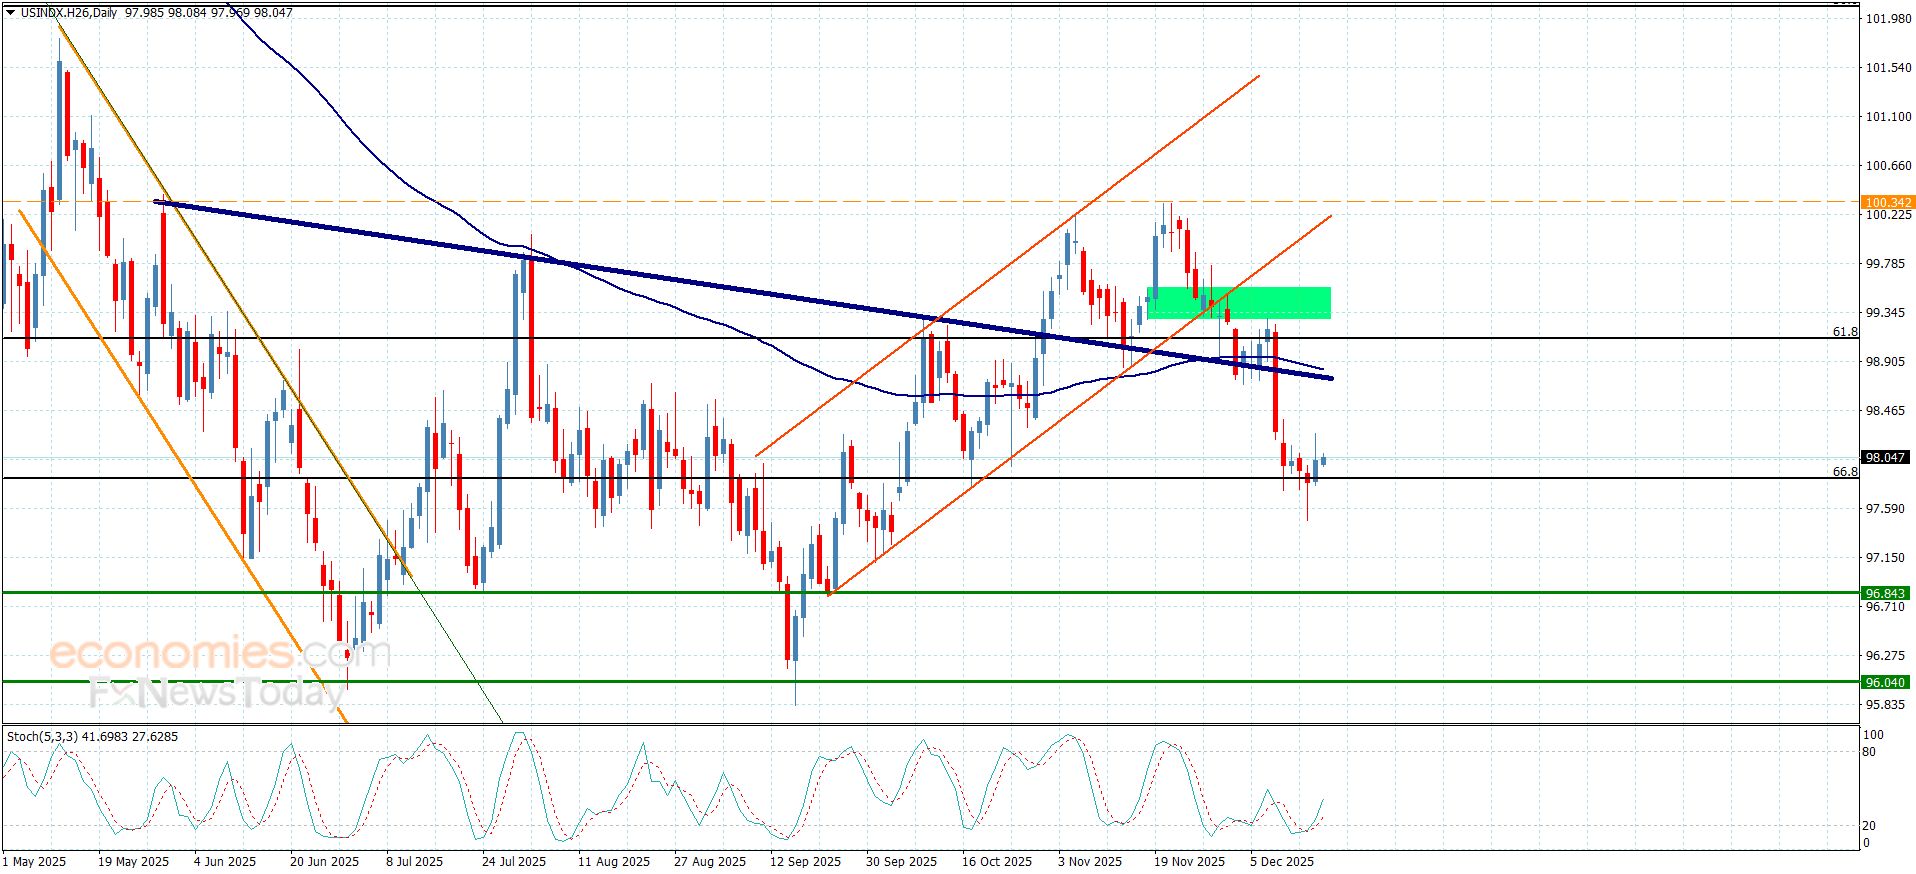This screenshot has width=1916, height=874.
Task: Click the FxNewsToday watermark logo
Action: point(217,693)
